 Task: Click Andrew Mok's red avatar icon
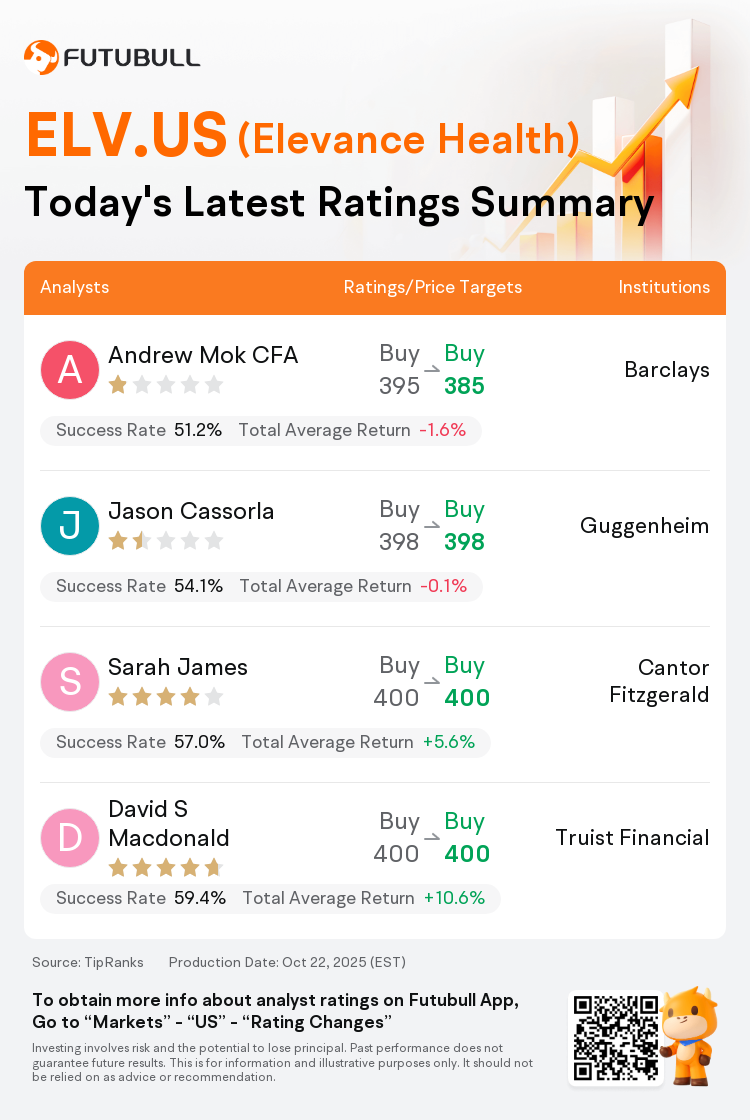(x=70, y=370)
